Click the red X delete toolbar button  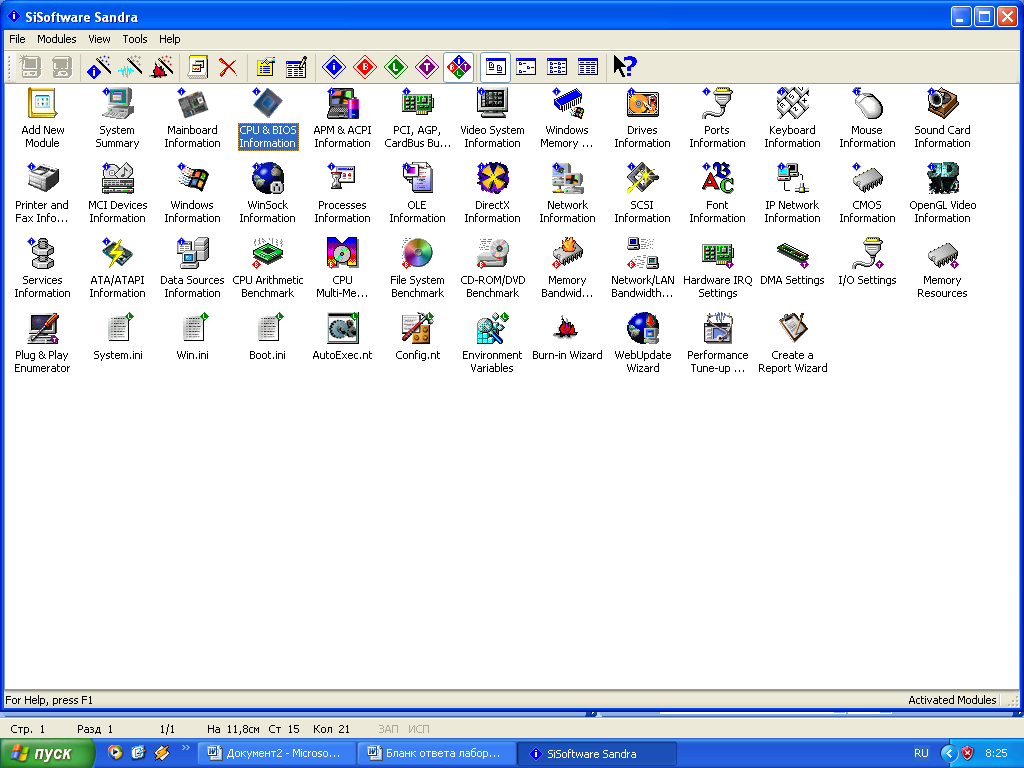tap(228, 67)
